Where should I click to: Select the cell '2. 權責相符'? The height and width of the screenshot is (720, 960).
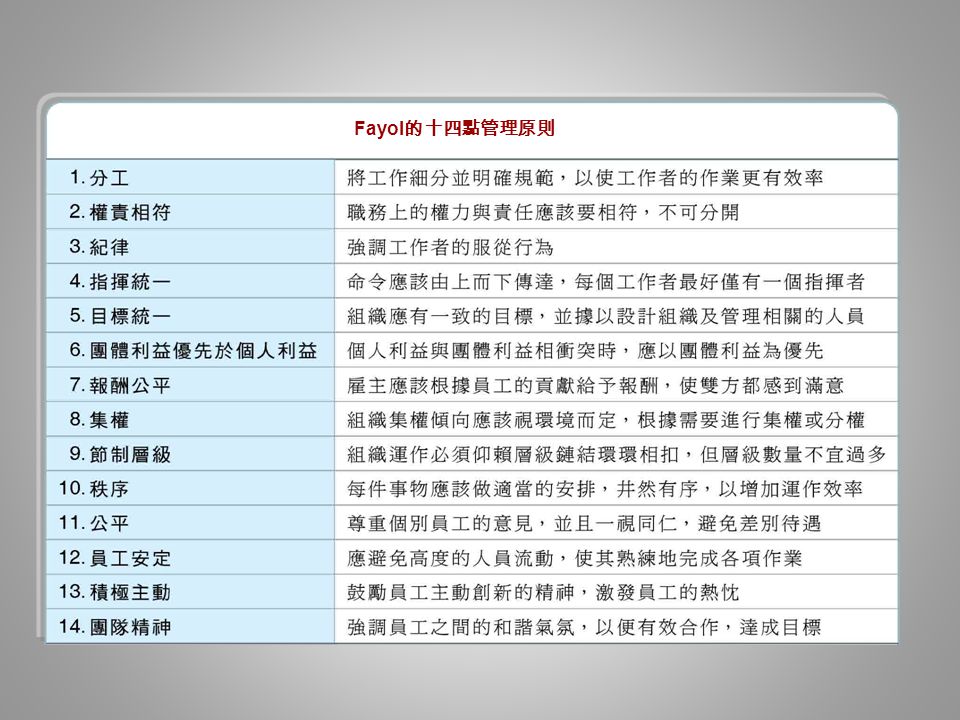coord(190,212)
